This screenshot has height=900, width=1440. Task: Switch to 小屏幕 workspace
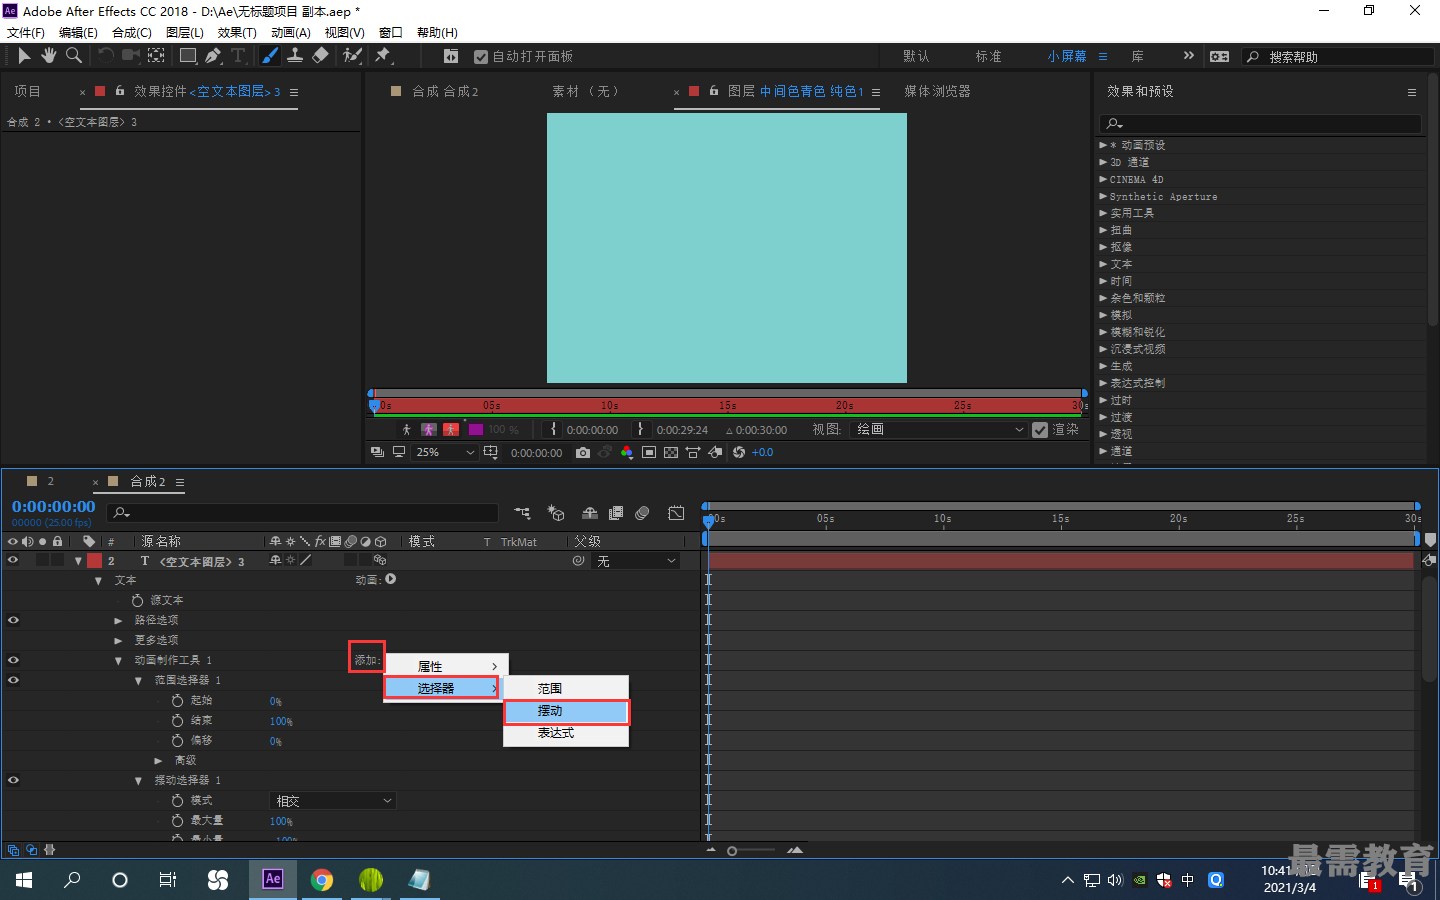click(1066, 56)
